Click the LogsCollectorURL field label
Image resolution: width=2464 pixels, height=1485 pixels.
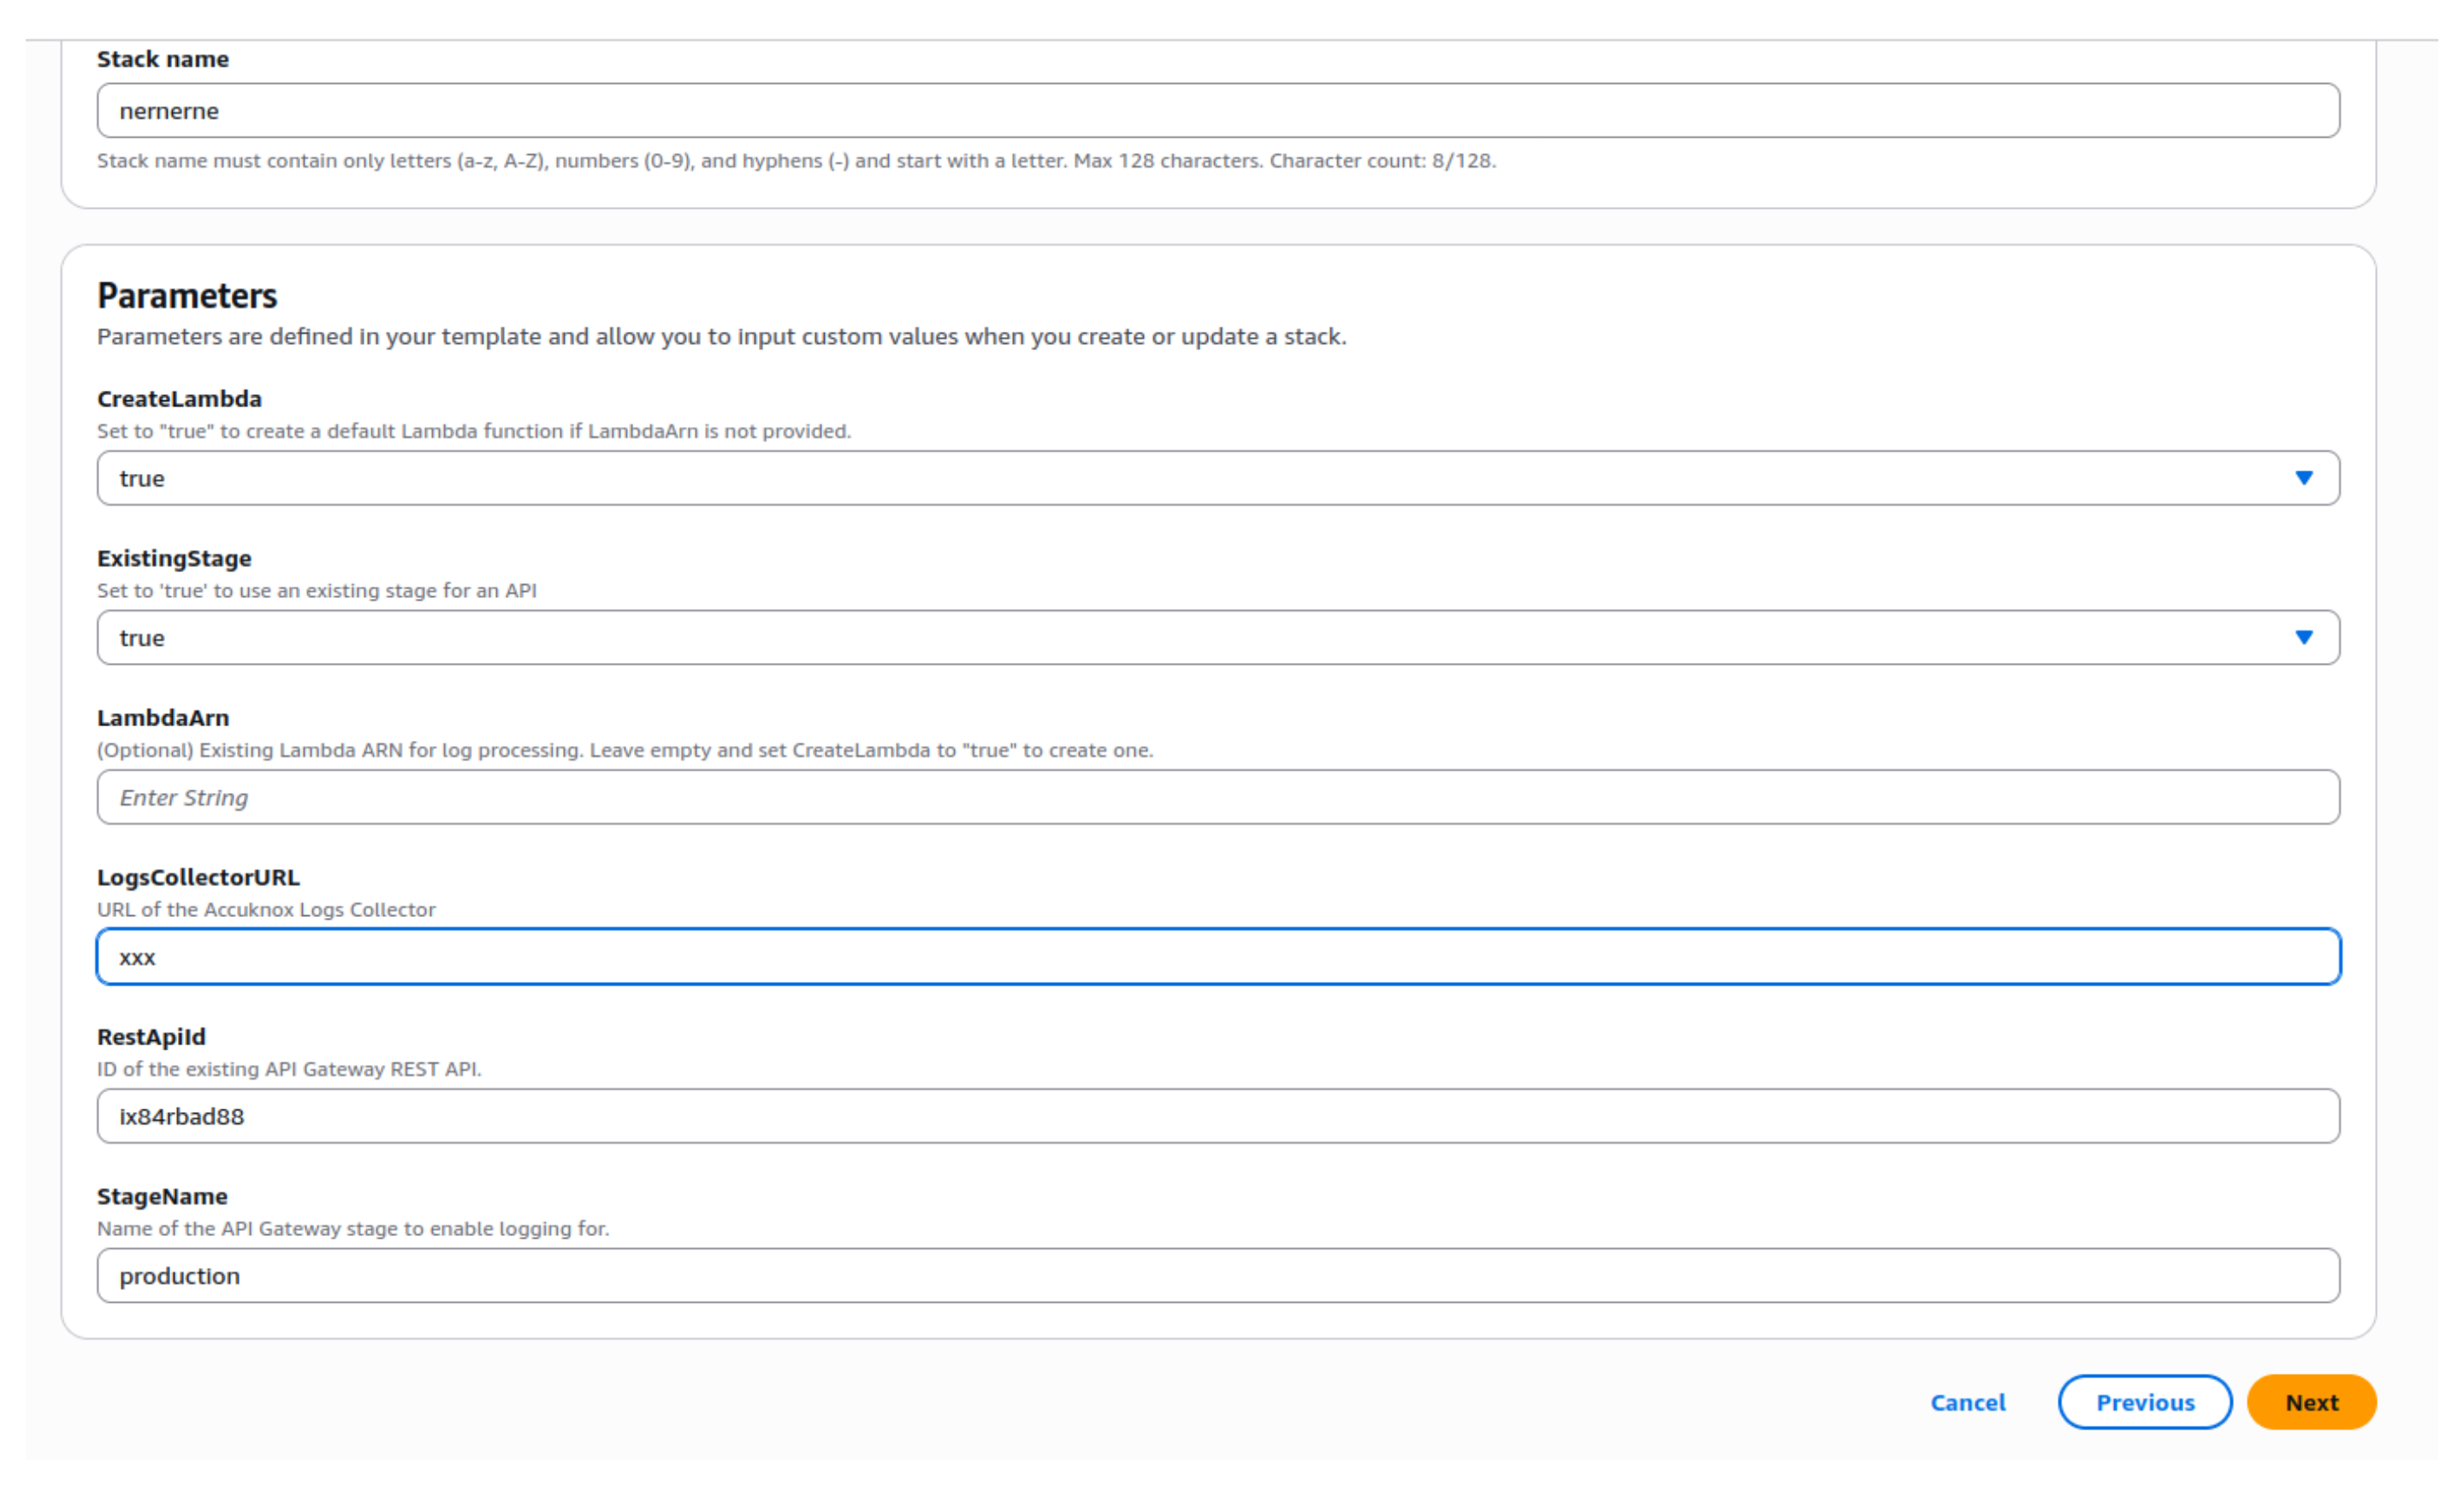[198, 877]
